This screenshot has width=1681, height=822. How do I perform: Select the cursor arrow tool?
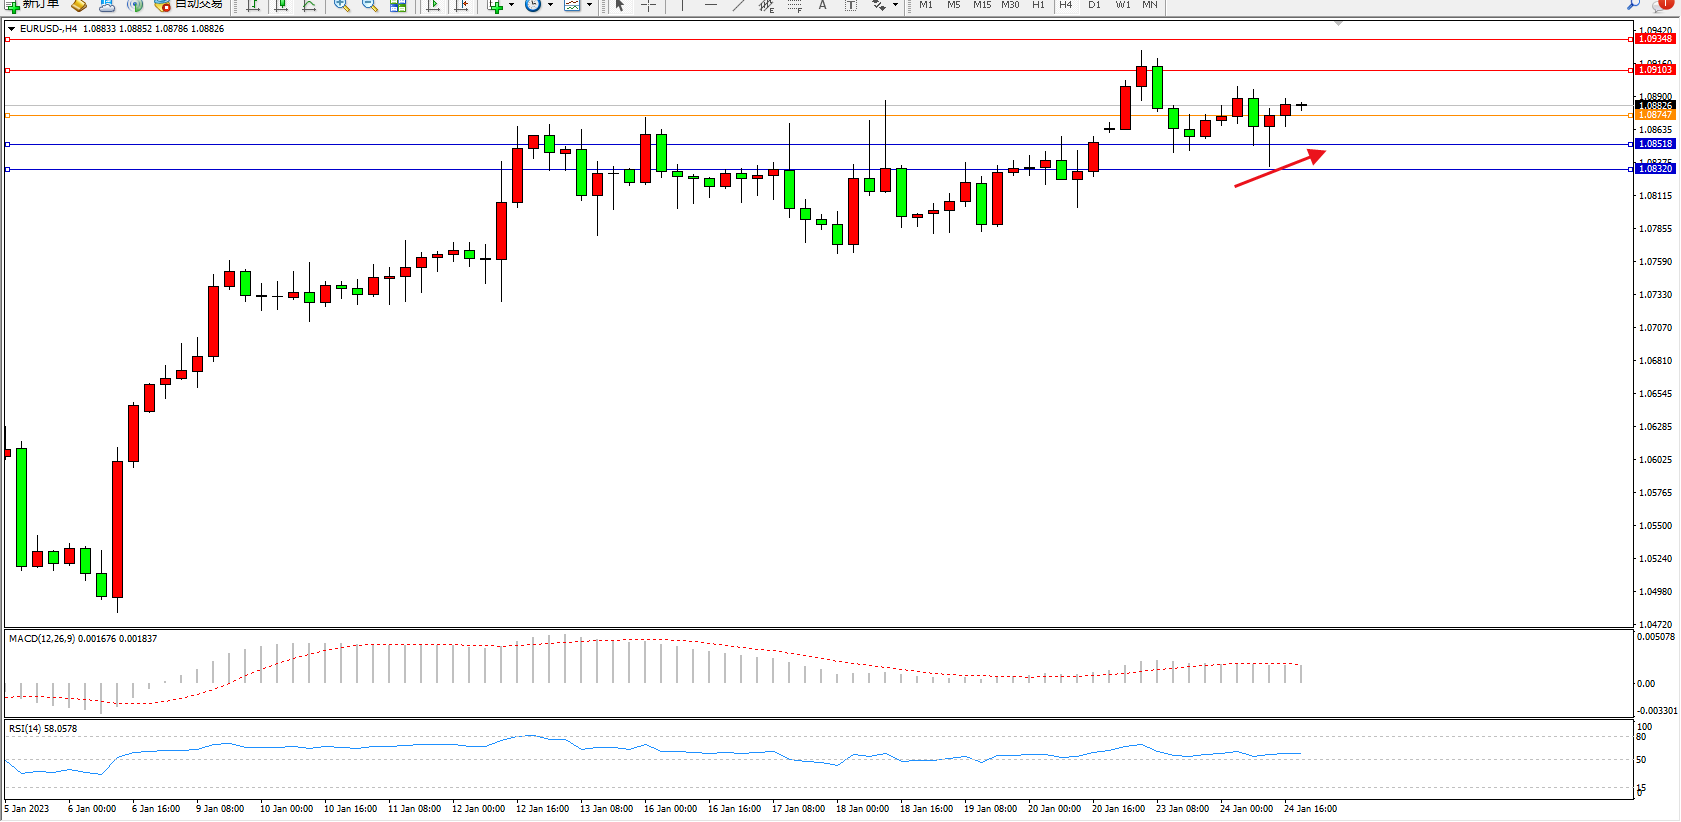(620, 5)
